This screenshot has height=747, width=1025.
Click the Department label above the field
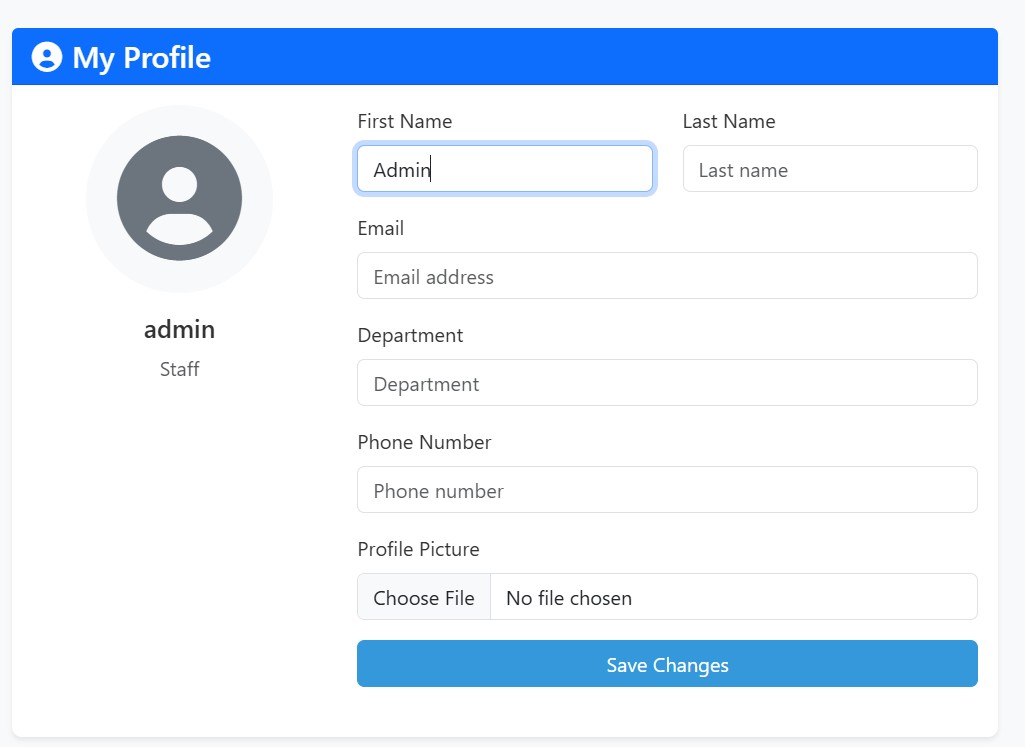(x=410, y=336)
